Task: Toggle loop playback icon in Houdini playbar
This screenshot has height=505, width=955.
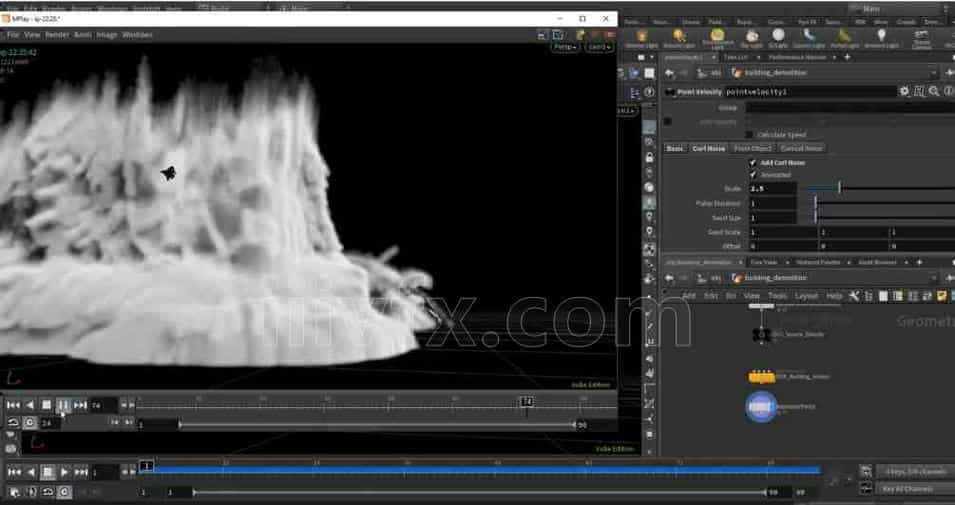Action: (48, 492)
